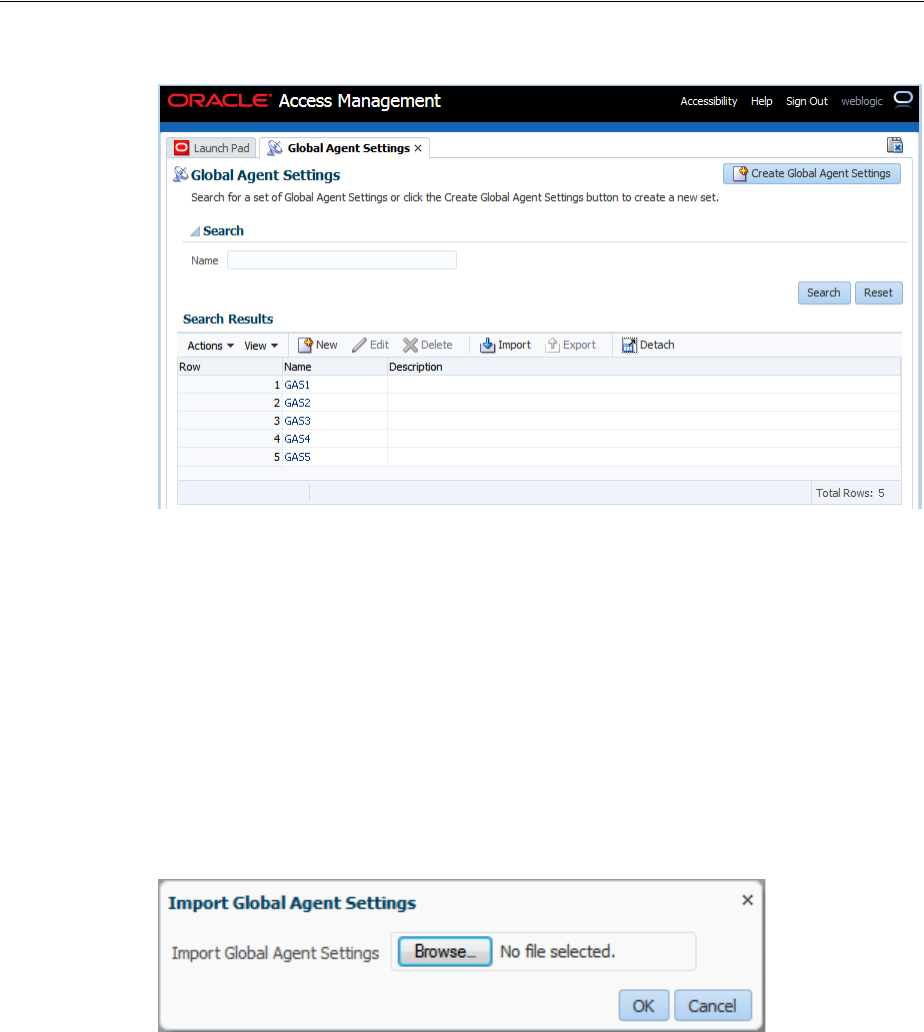Collapse the Search section

point(195,231)
